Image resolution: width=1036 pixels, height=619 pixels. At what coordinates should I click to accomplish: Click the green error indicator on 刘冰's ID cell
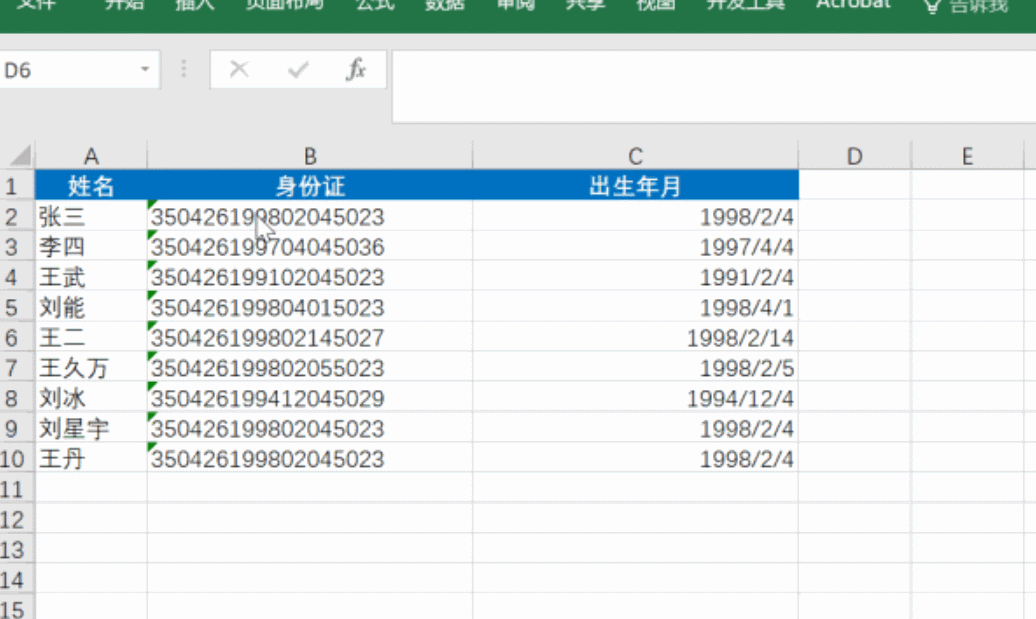tap(151, 386)
